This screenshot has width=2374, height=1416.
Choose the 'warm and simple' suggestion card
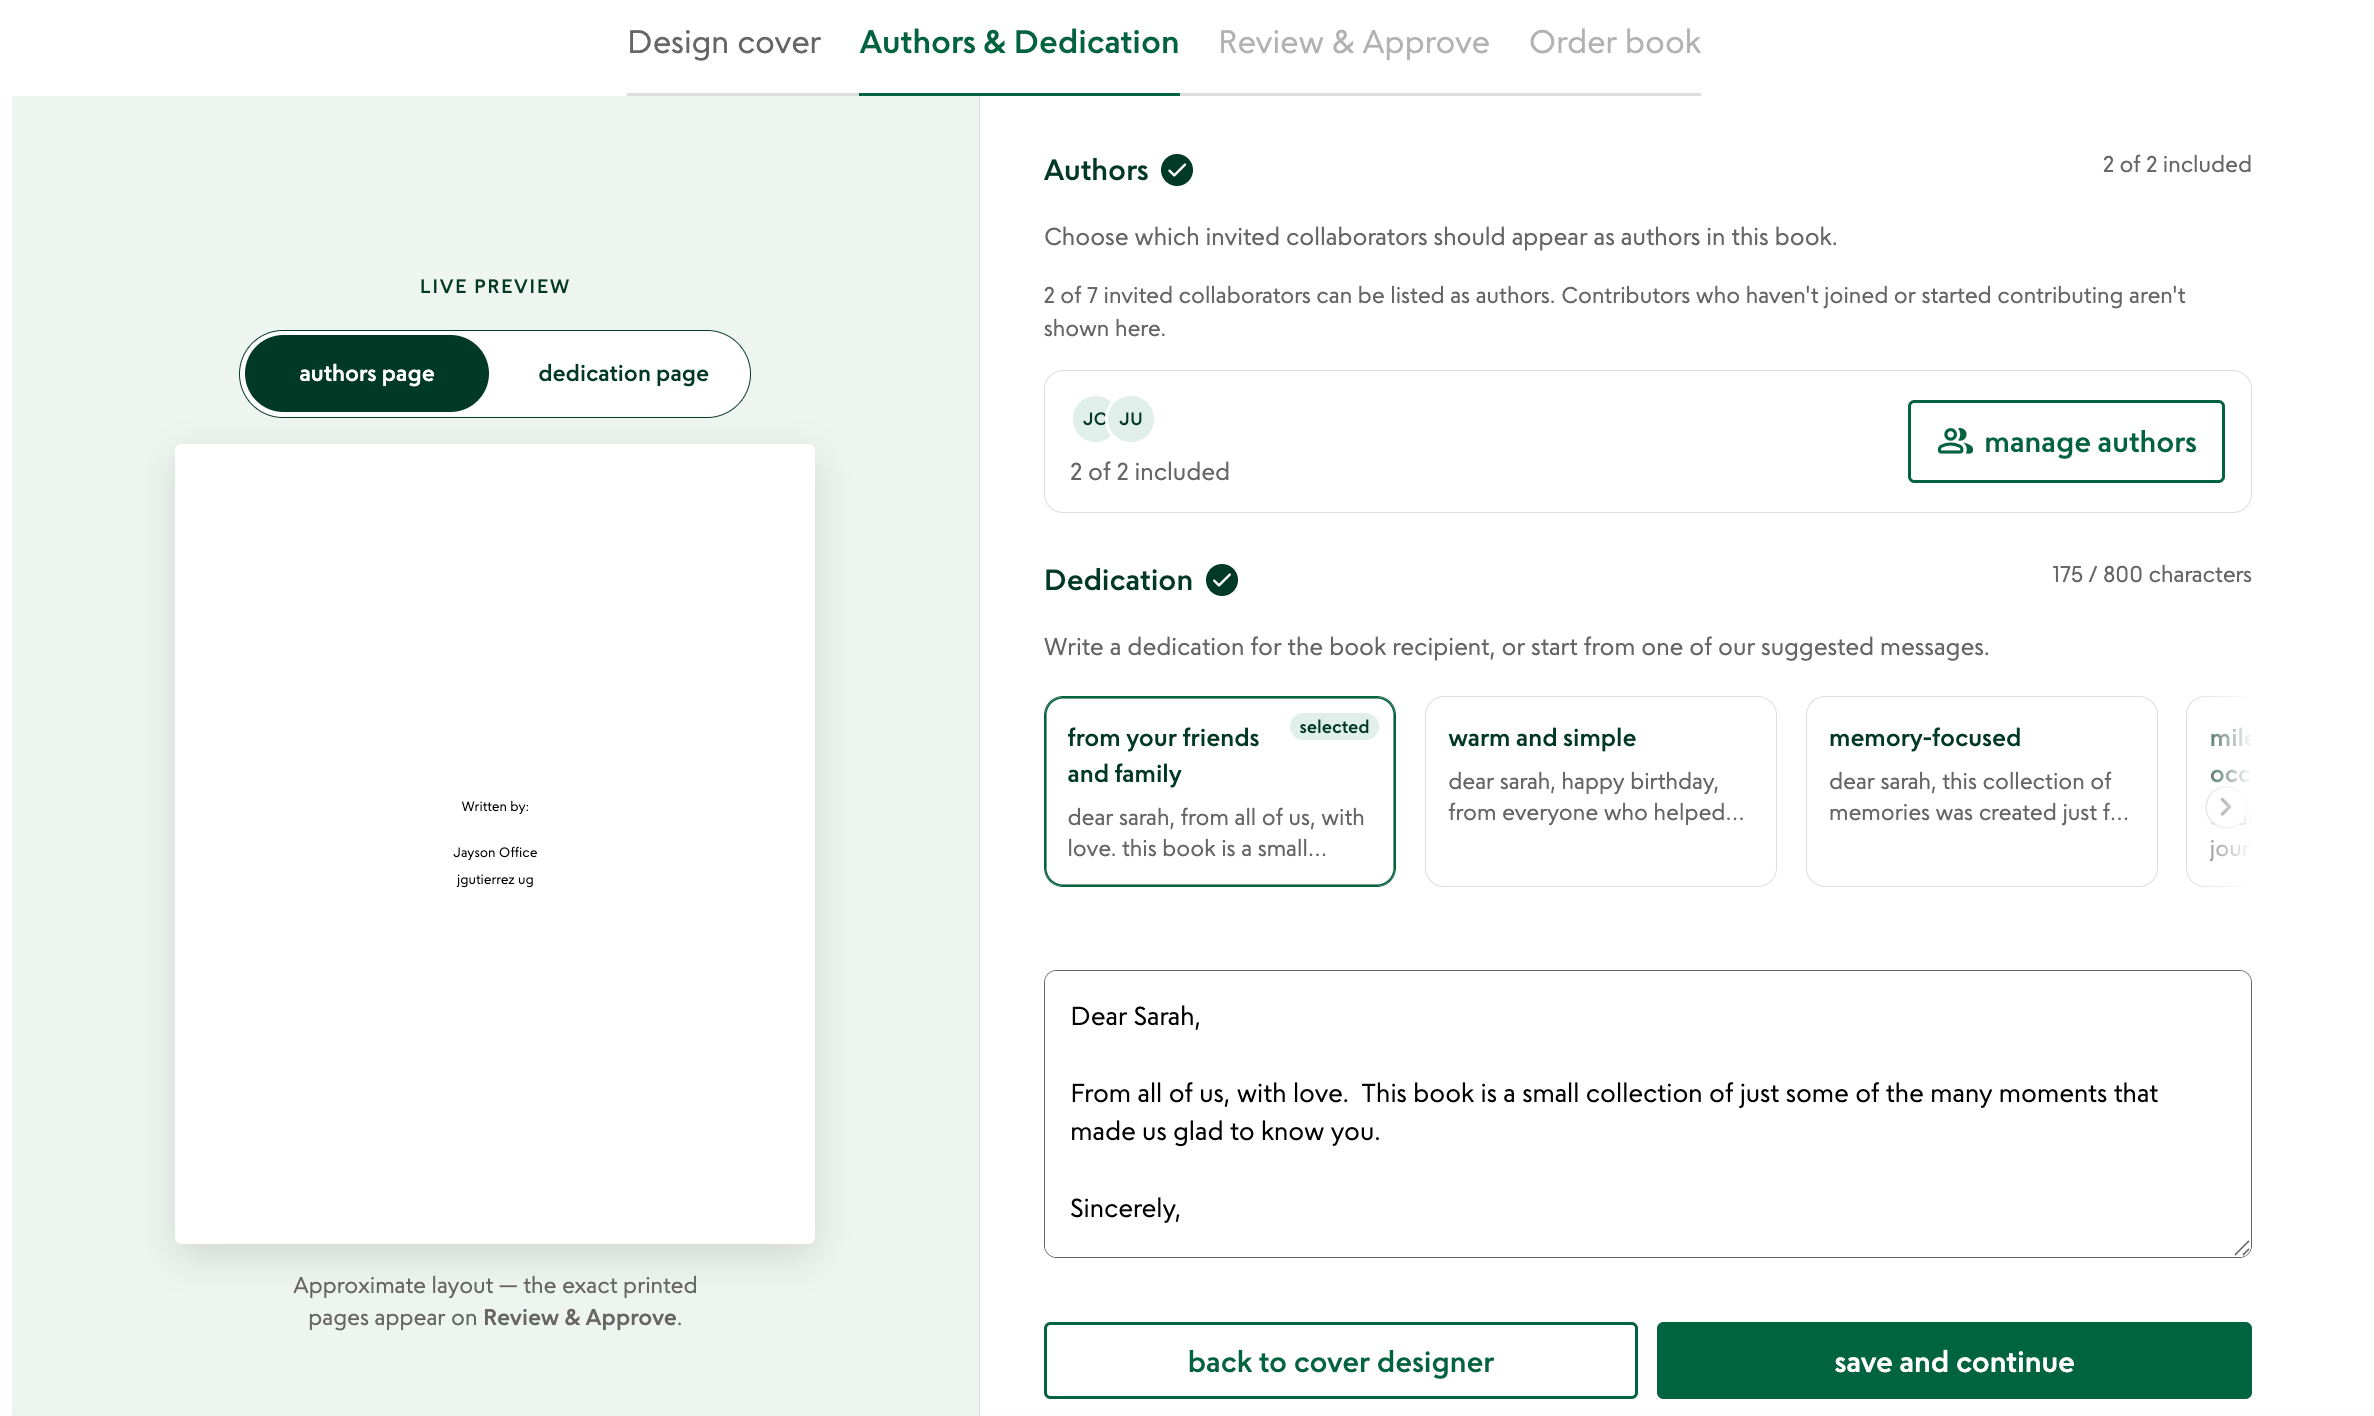[1601, 791]
